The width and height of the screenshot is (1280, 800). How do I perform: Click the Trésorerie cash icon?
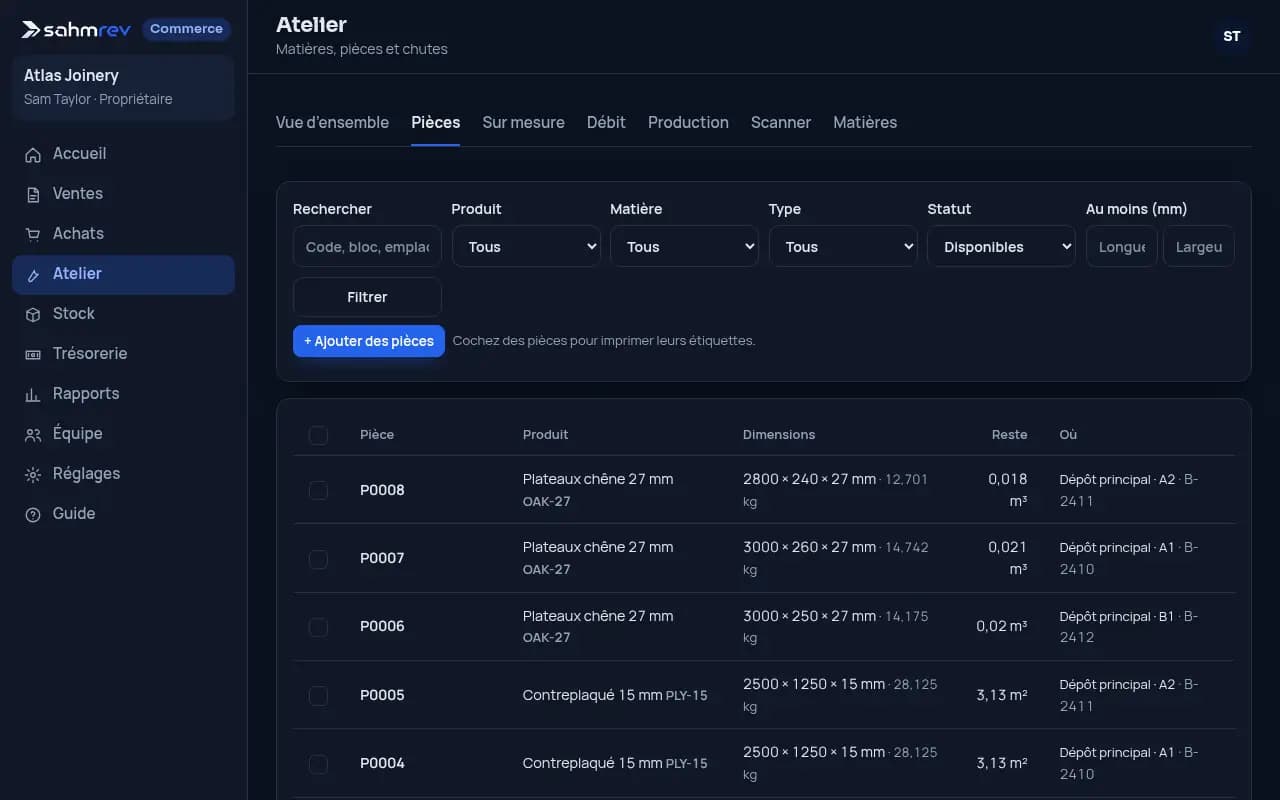click(x=33, y=354)
